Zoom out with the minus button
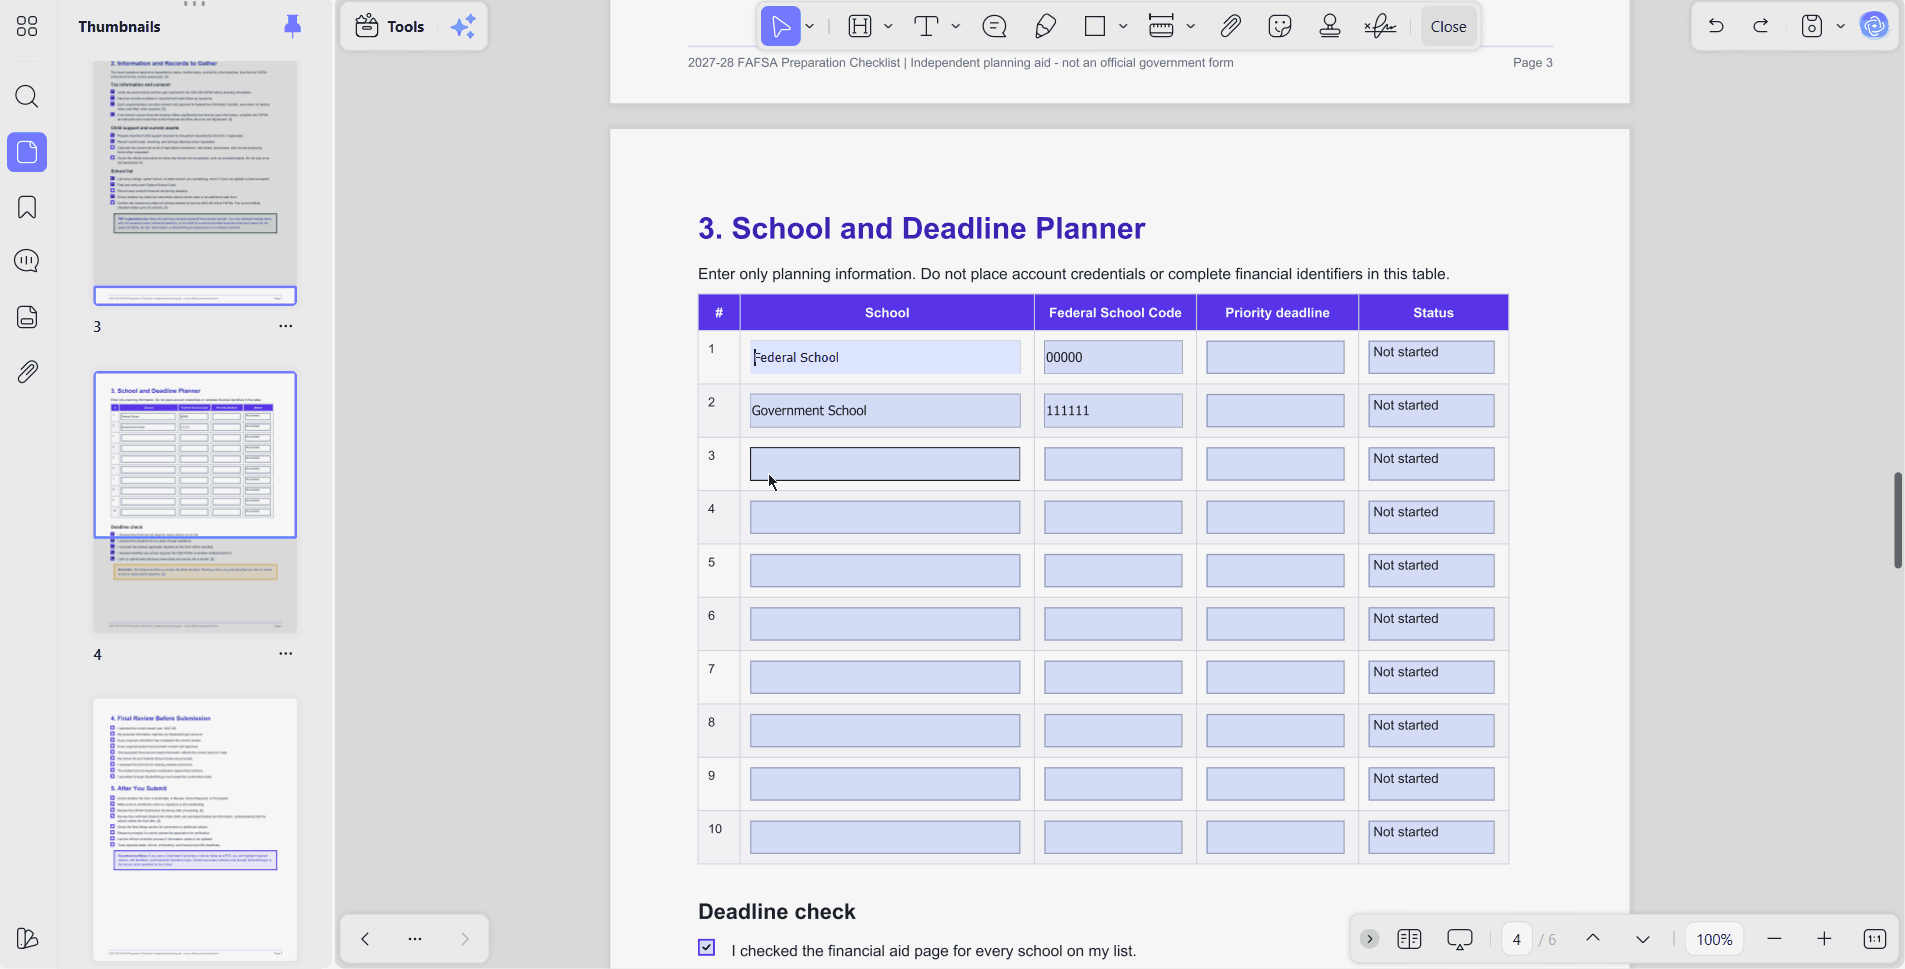Viewport: 1905px width, 969px height. (x=1774, y=938)
